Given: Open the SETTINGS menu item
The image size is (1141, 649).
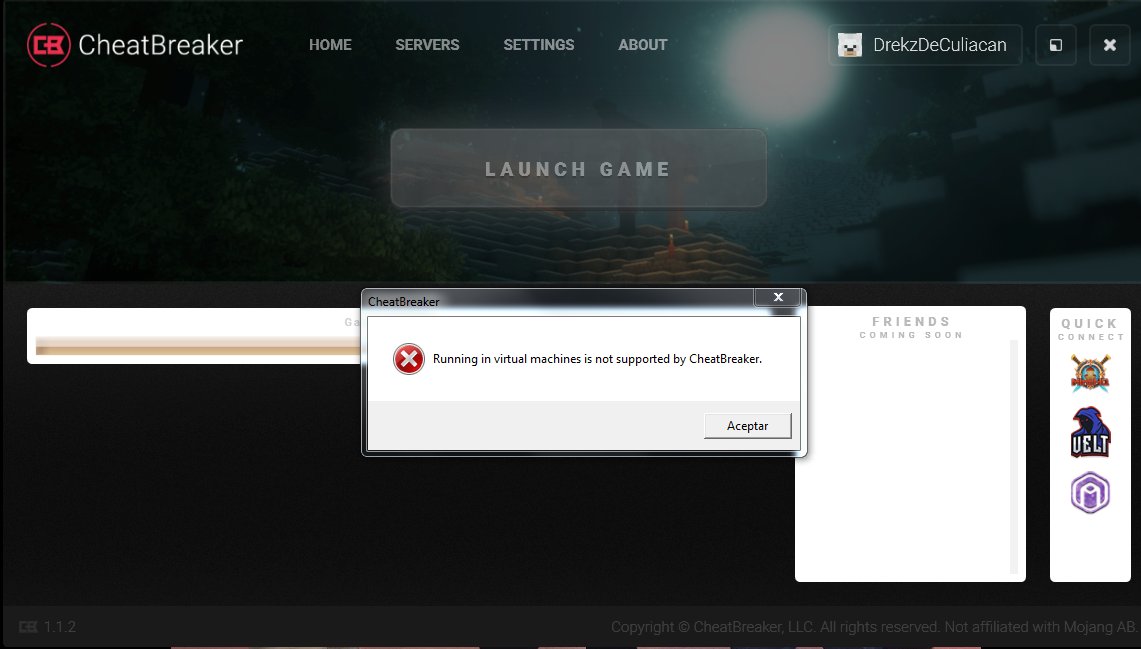Looking at the screenshot, I should click(x=538, y=45).
